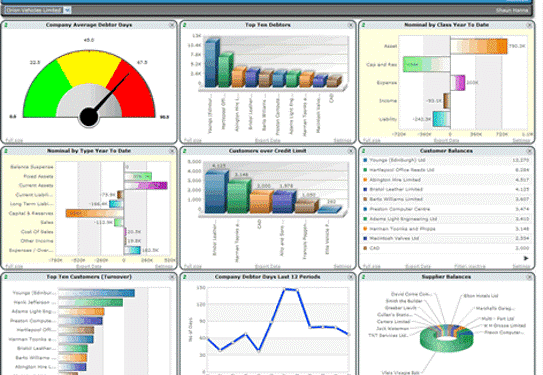Open Top Ten Debtors full size
This screenshot has height=375, width=543.
pos(193,140)
